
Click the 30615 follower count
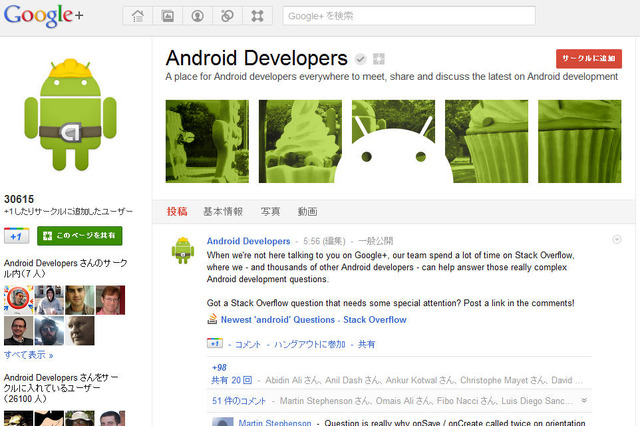(x=19, y=199)
